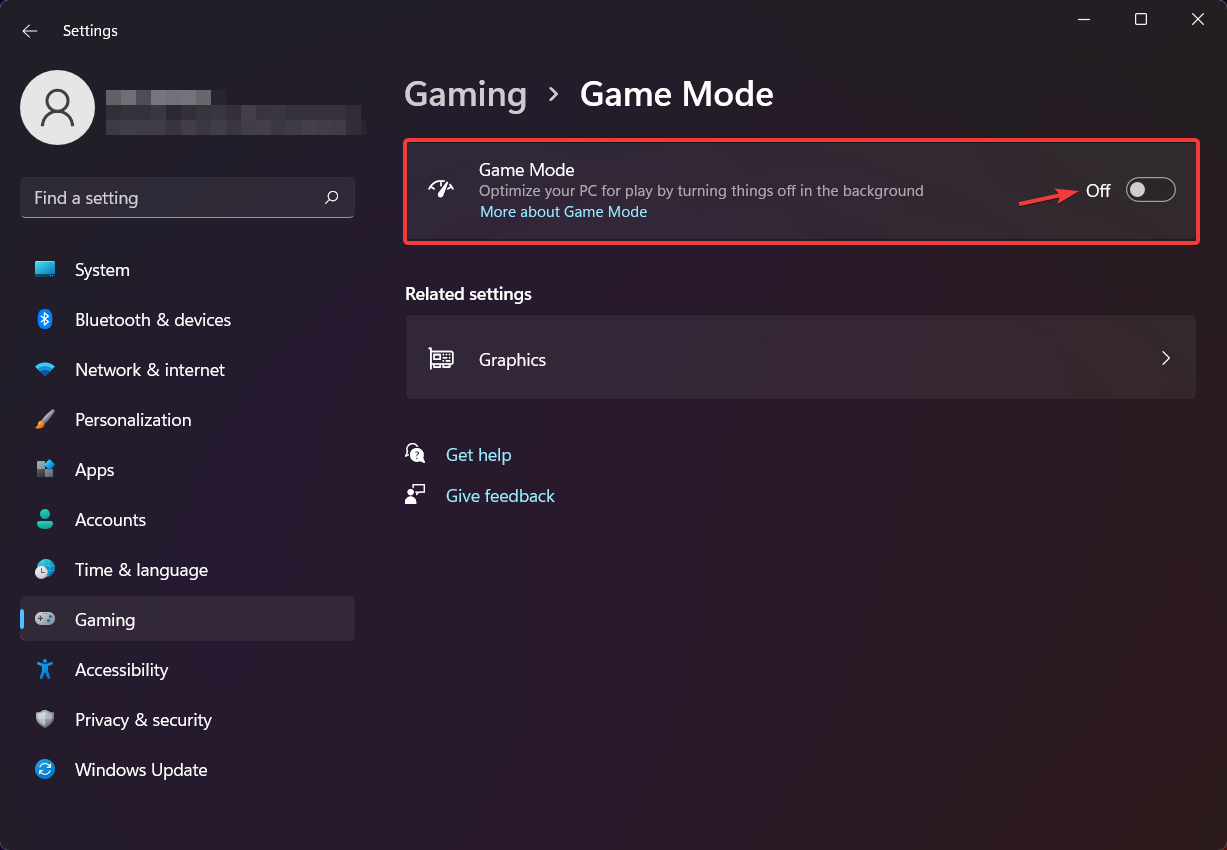Select the Apps icon

click(45, 469)
